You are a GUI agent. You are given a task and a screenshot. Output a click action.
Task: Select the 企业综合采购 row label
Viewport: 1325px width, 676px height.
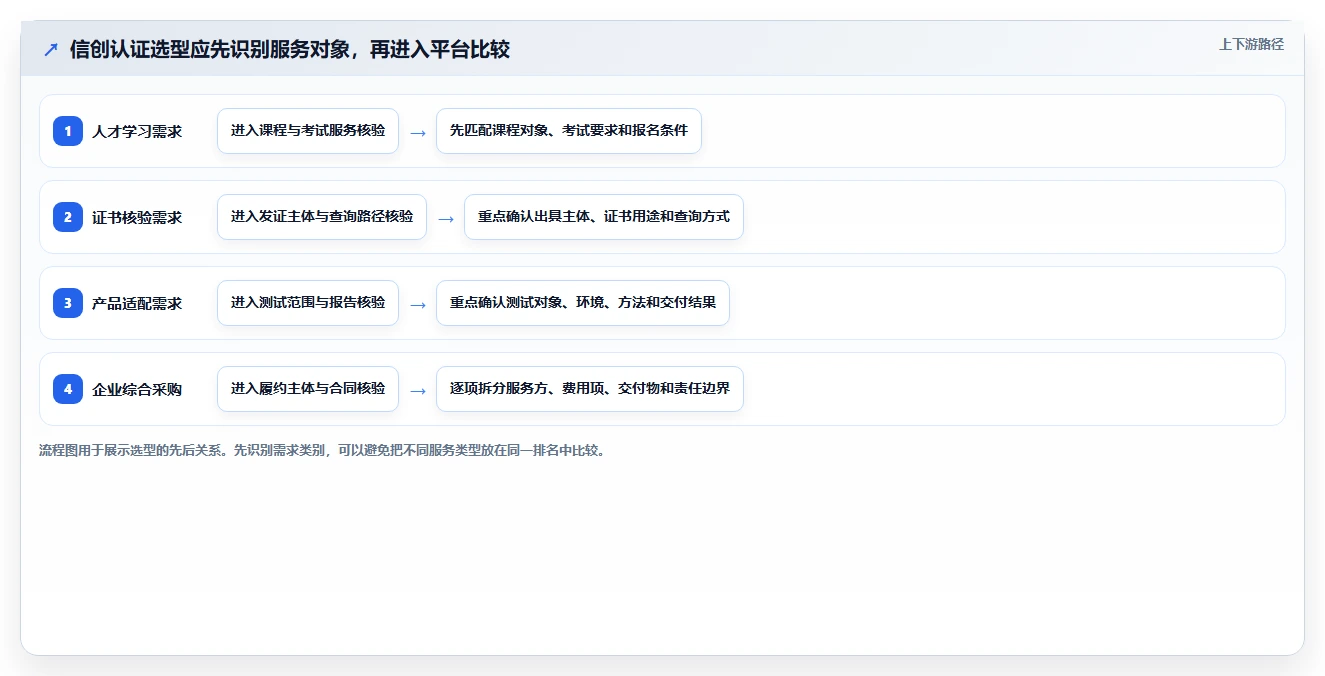pos(137,389)
